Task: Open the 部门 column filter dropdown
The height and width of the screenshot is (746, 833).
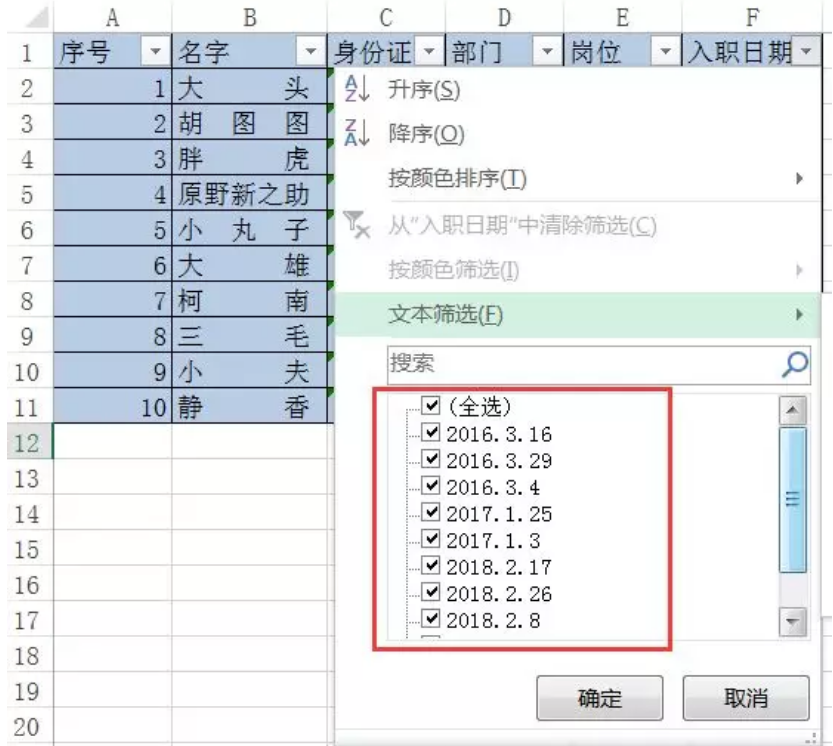Action: point(547,51)
